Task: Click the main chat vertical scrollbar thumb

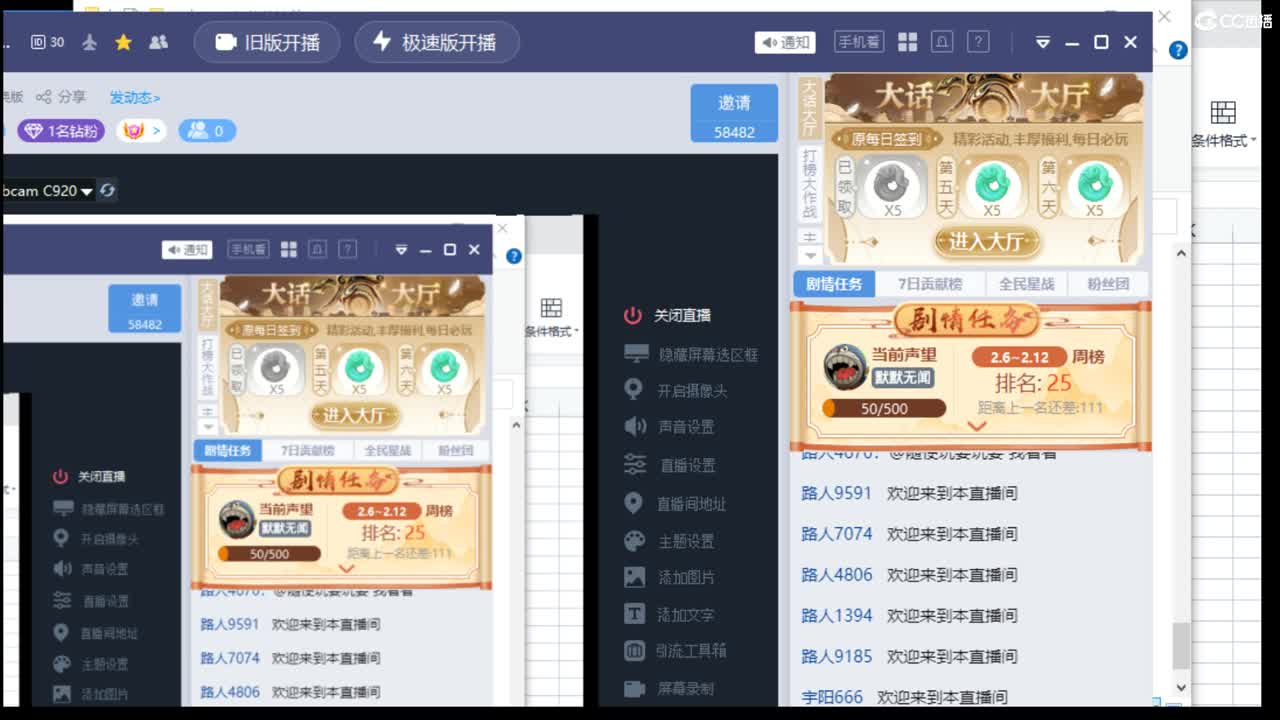Action: click(x=1180, y=647)
